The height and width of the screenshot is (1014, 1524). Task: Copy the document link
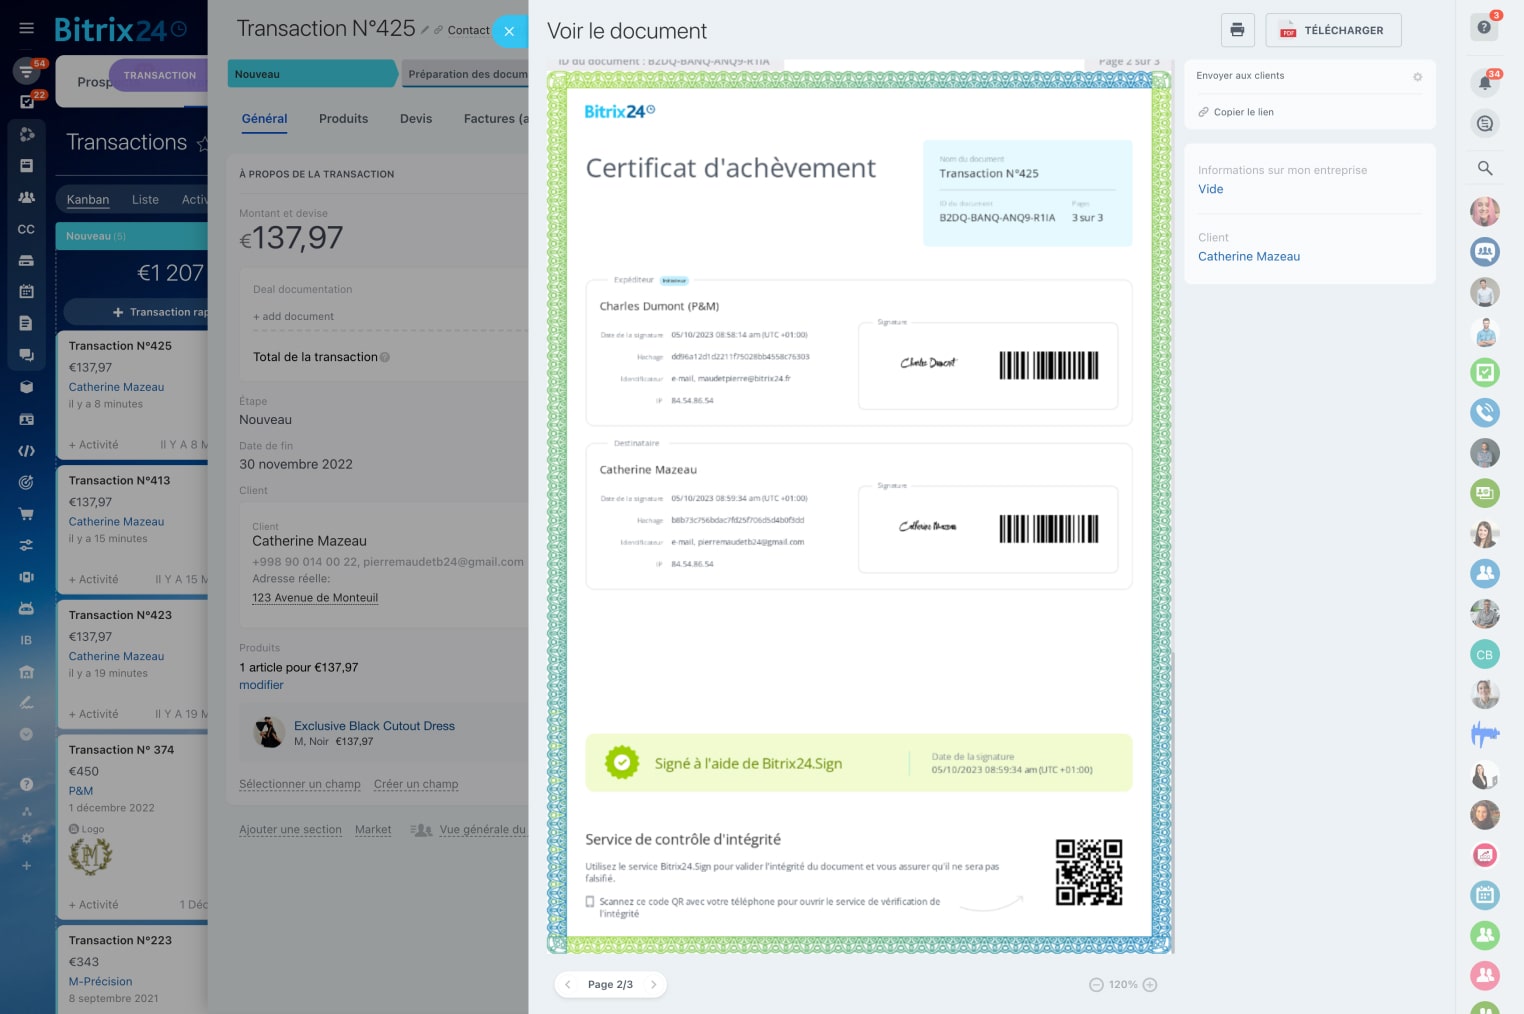tap(1243, 112)
